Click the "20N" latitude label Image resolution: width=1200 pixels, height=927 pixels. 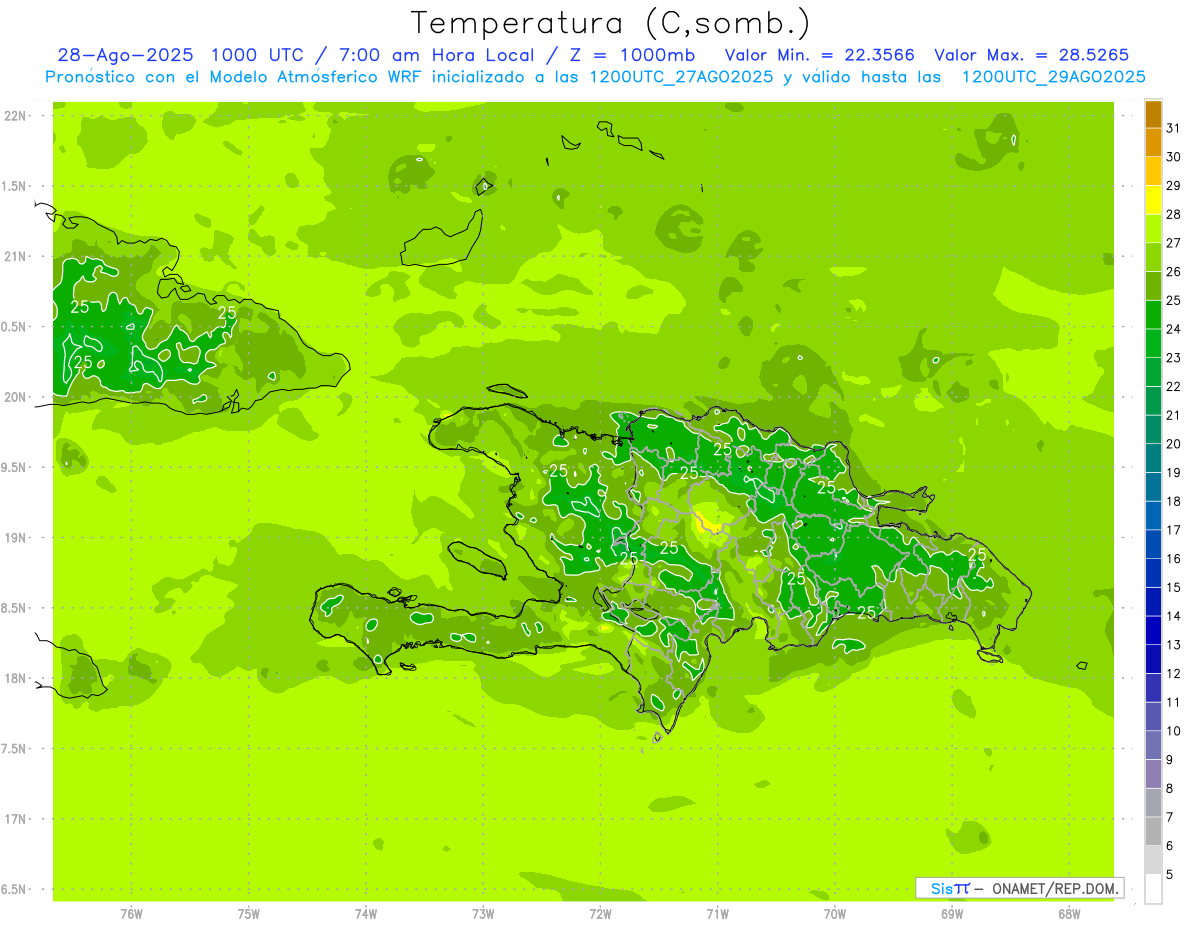[17, 397]
